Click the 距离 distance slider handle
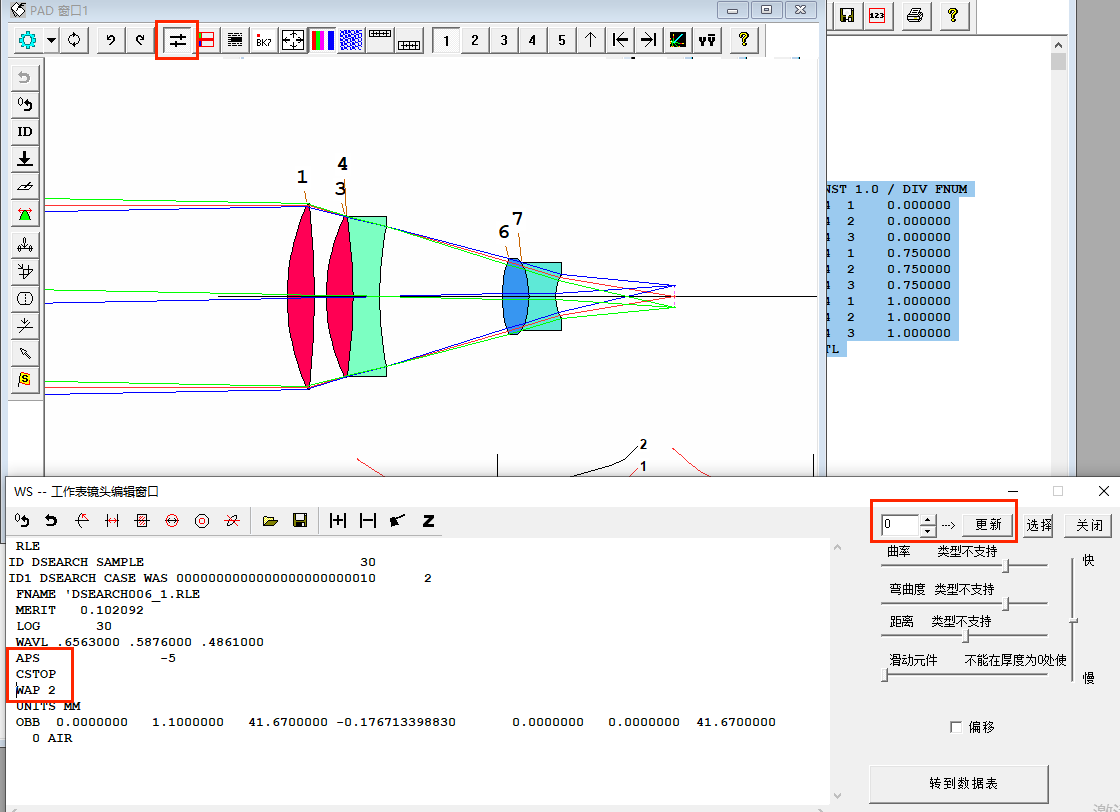Viewport: 1120px width, 812px height. 966,636
